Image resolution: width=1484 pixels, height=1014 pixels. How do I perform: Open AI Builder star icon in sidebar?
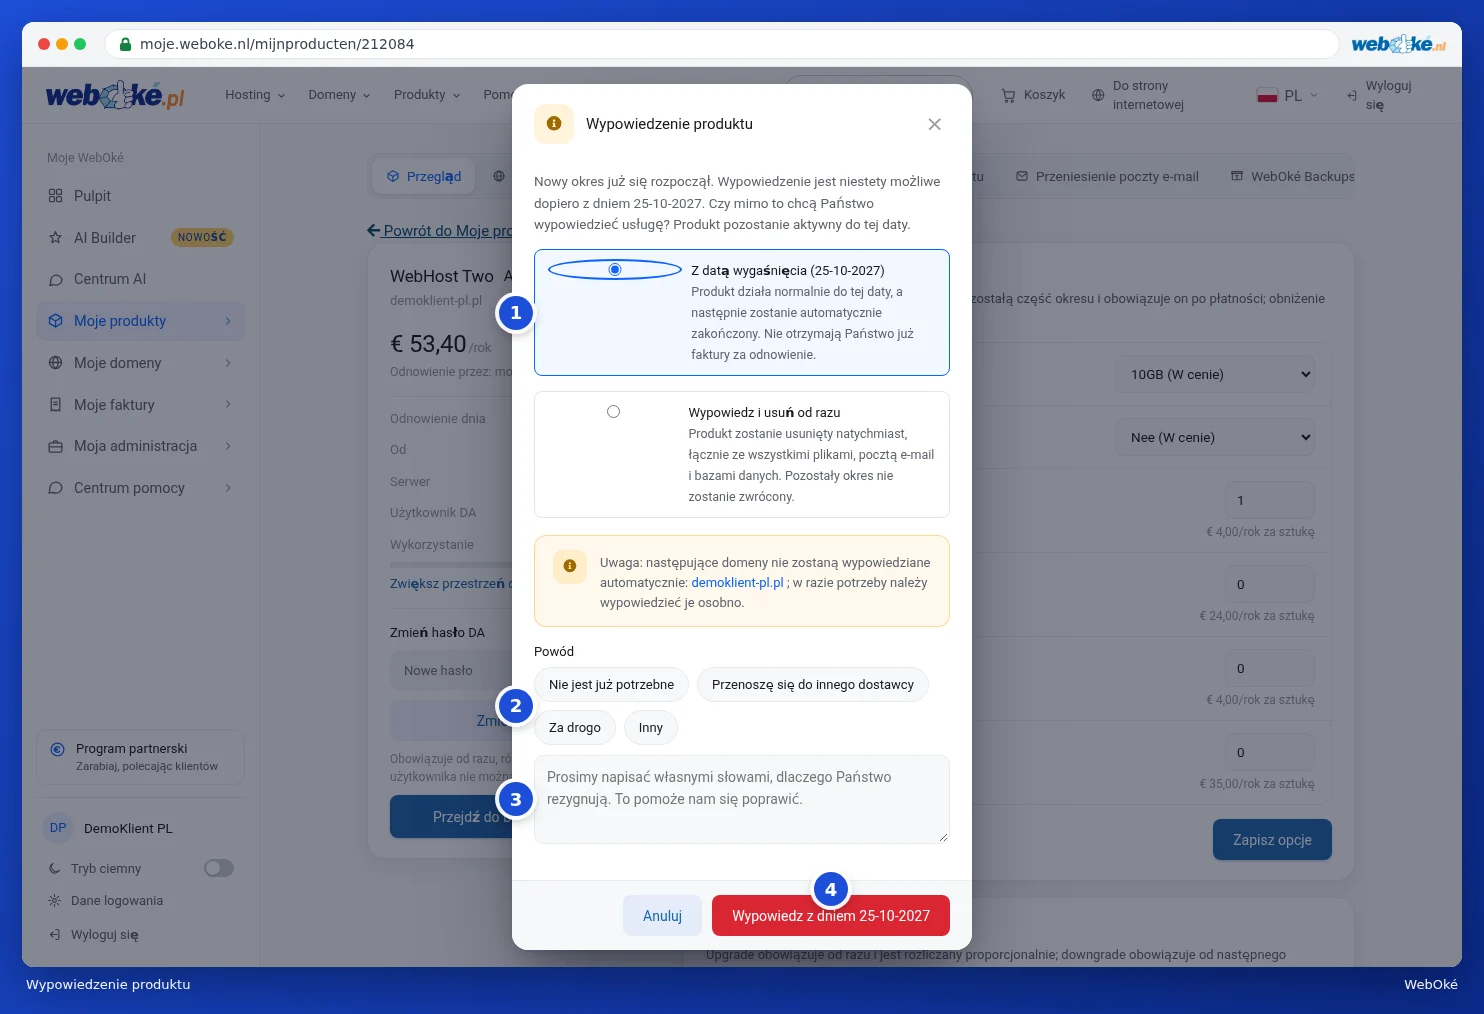55,238
